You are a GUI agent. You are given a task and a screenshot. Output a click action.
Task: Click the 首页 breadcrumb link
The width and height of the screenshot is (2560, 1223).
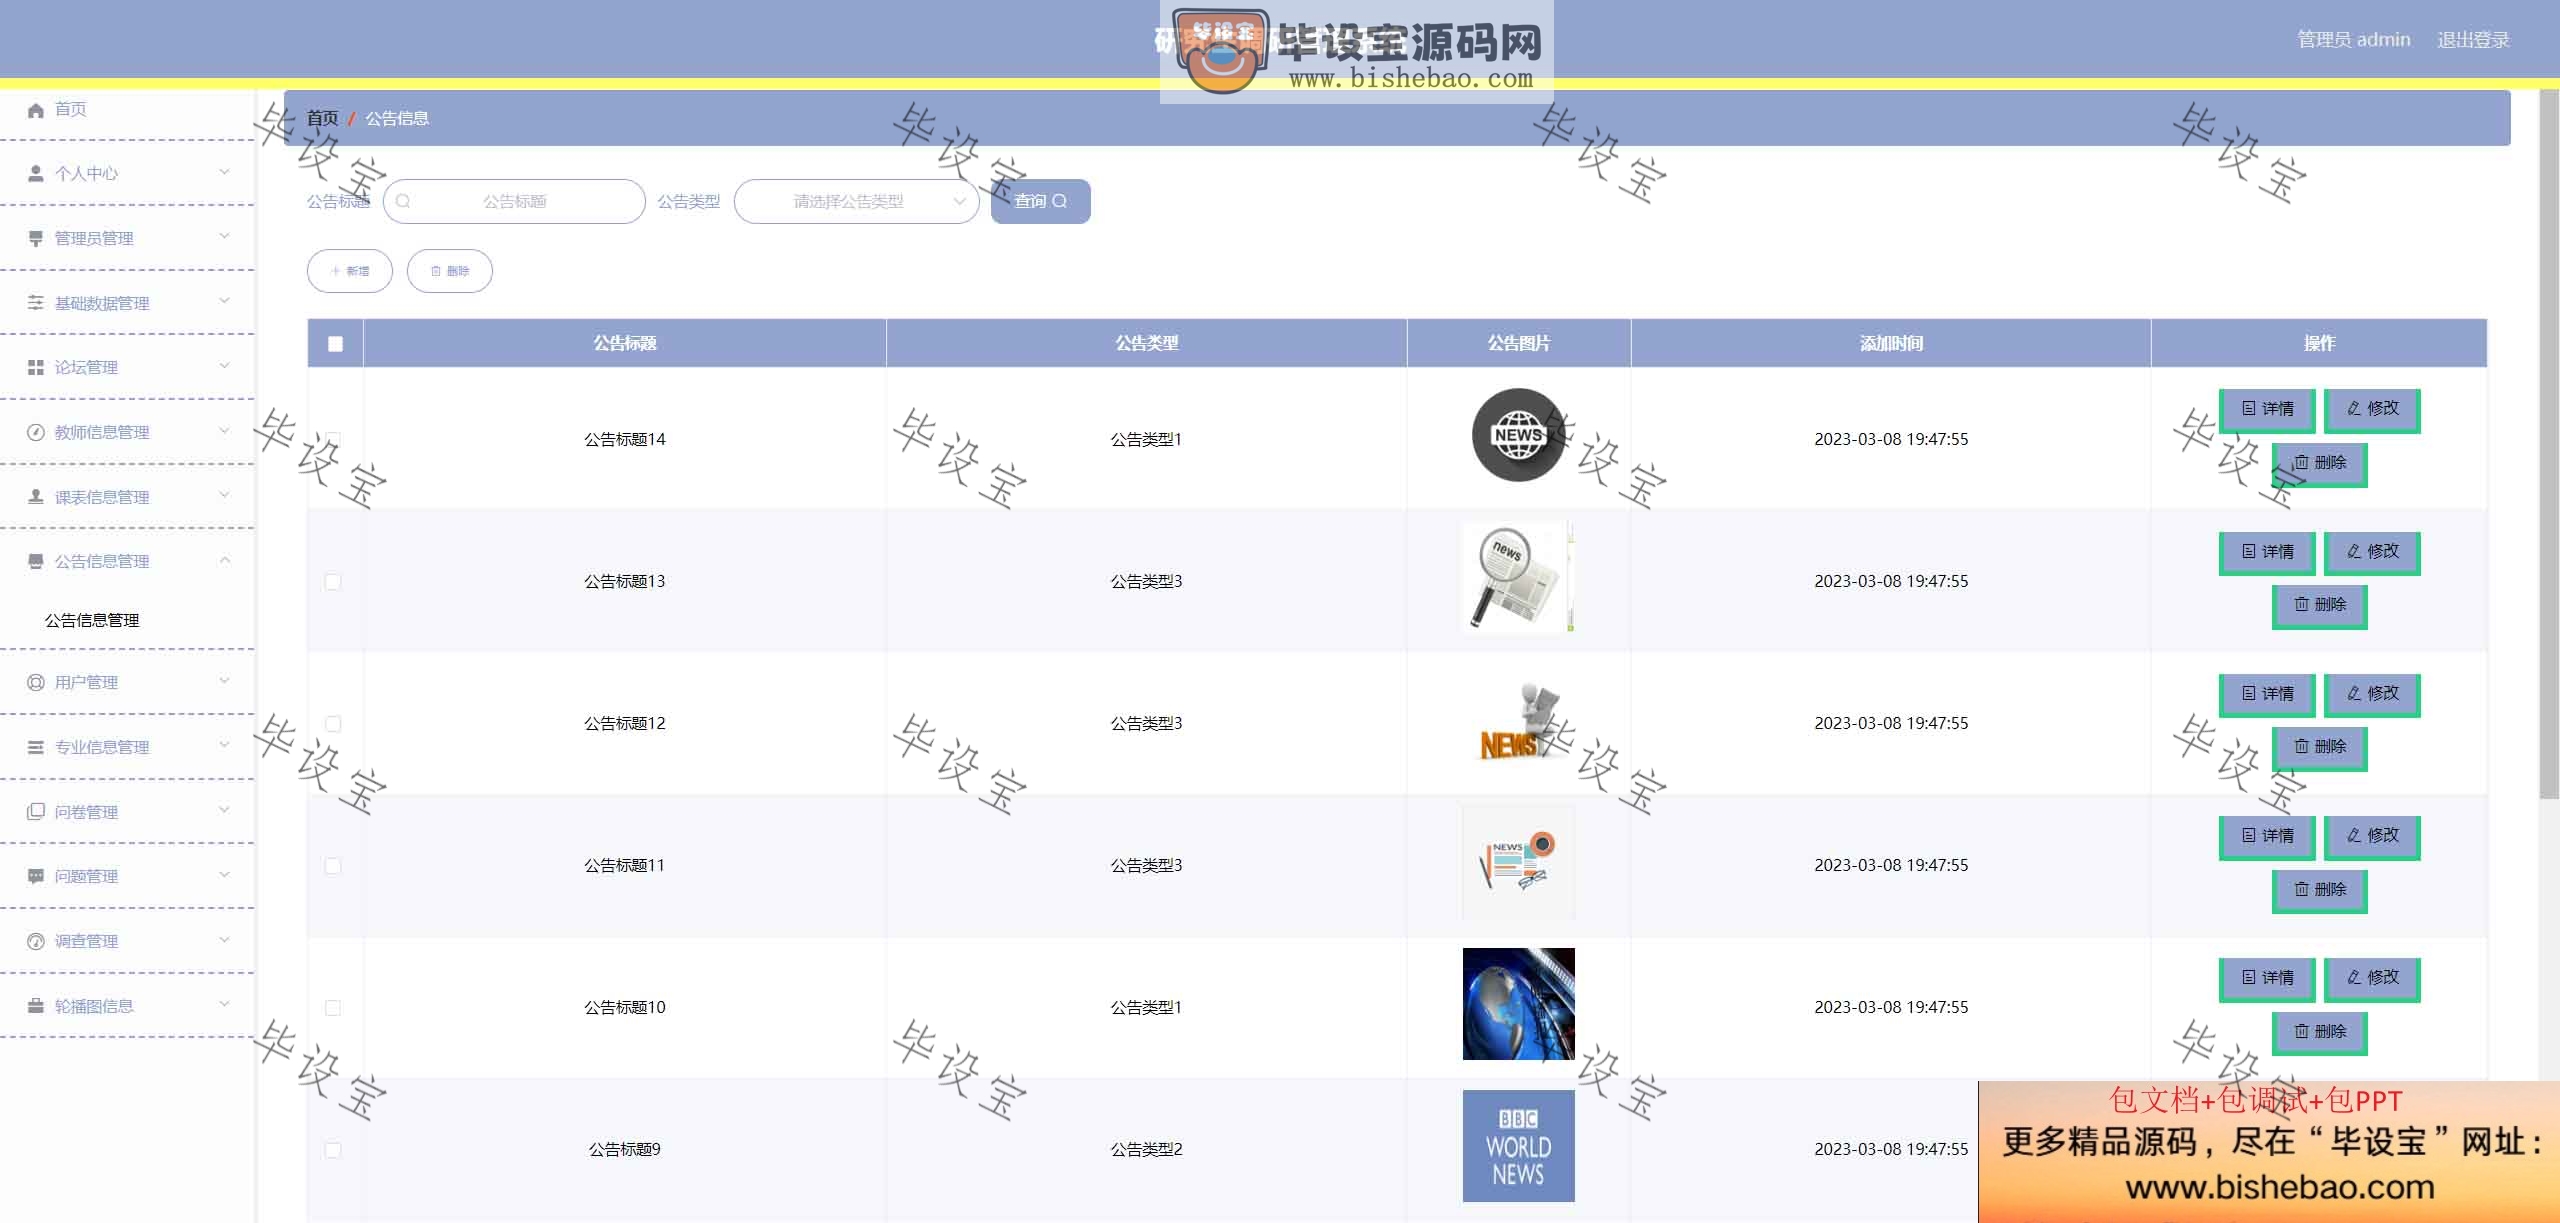[322, 118]
